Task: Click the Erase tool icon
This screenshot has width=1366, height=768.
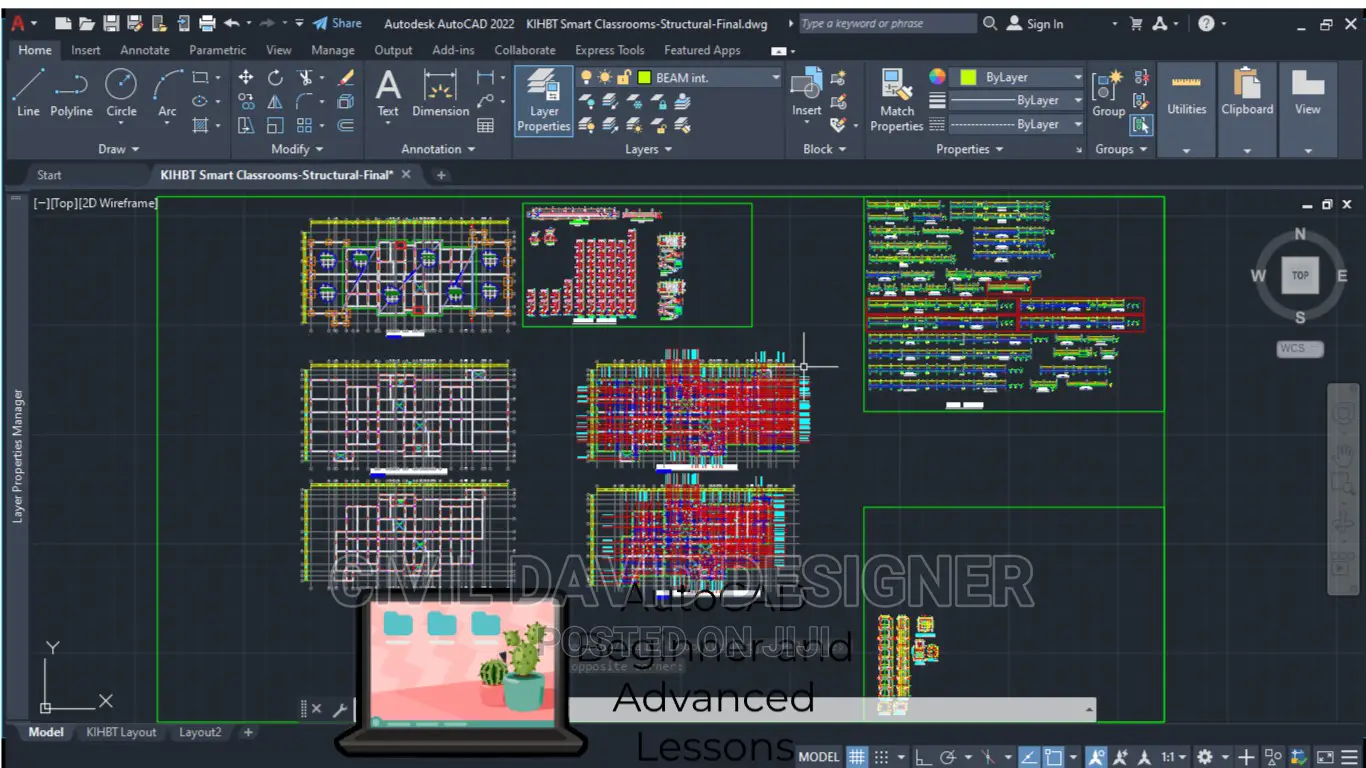Action: tap(346, 78)
